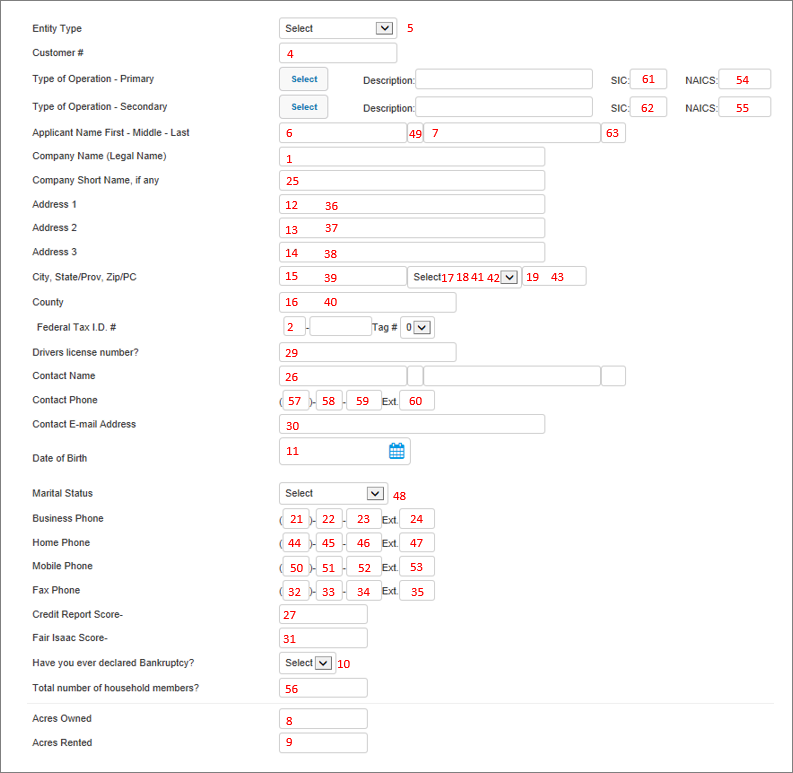Click the Contact Phone Ext. field
This screenshot has height=773, width=793.
(417, 401)
